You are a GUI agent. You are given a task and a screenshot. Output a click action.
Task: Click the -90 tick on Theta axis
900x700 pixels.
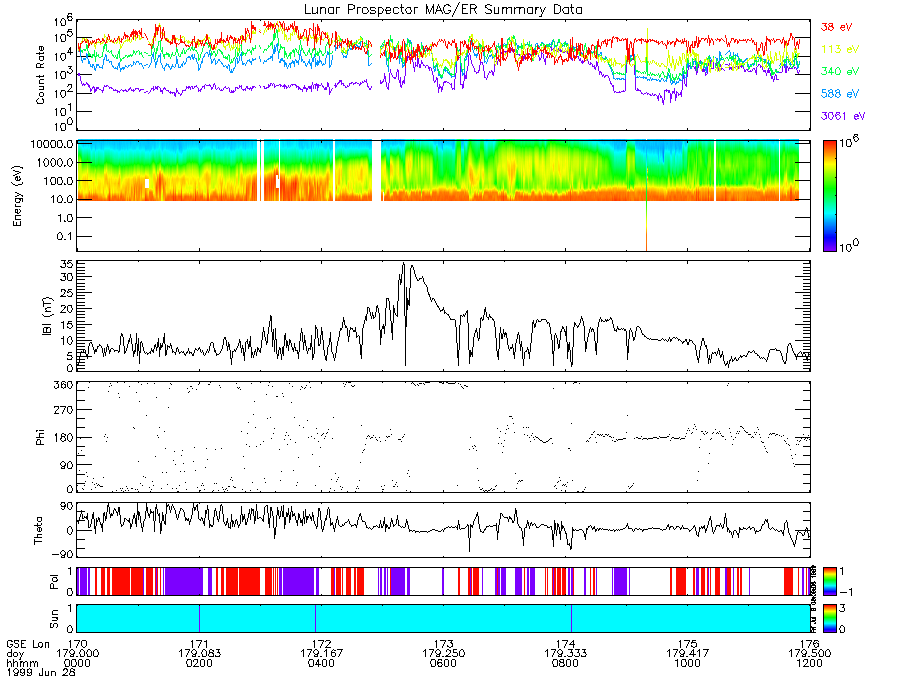coord(63,554)
